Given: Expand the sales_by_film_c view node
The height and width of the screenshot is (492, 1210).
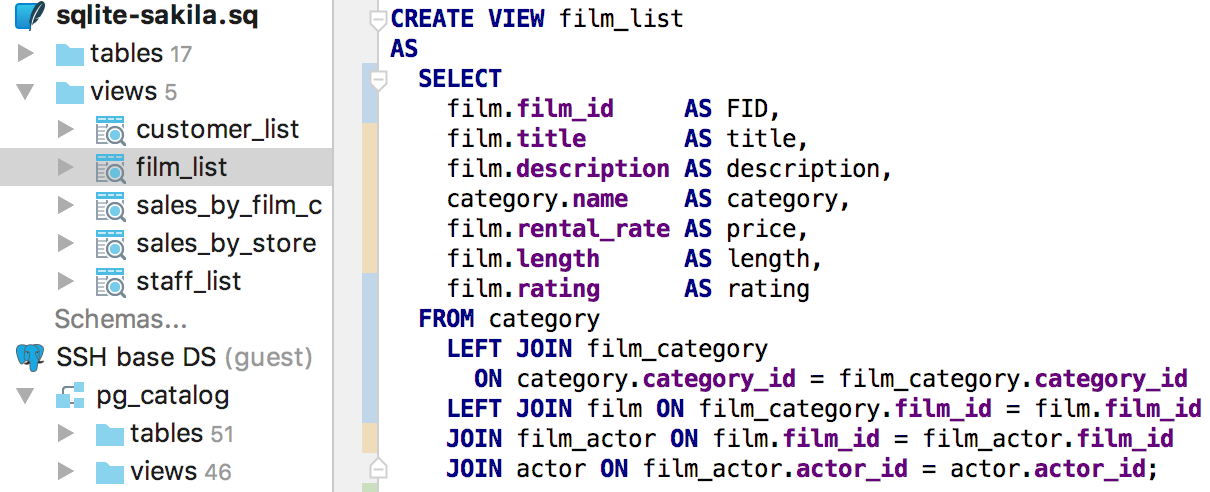Looking at the screenshot, I should click(66, 206).
